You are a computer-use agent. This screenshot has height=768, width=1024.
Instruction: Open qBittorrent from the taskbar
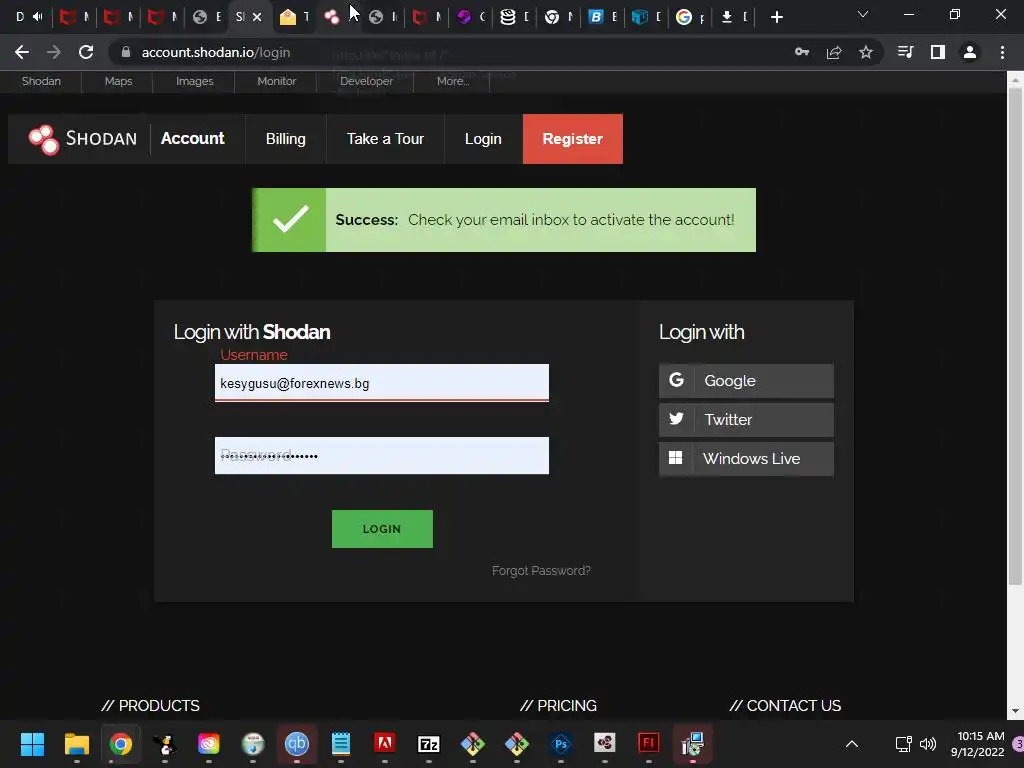[x=296, y=743]
